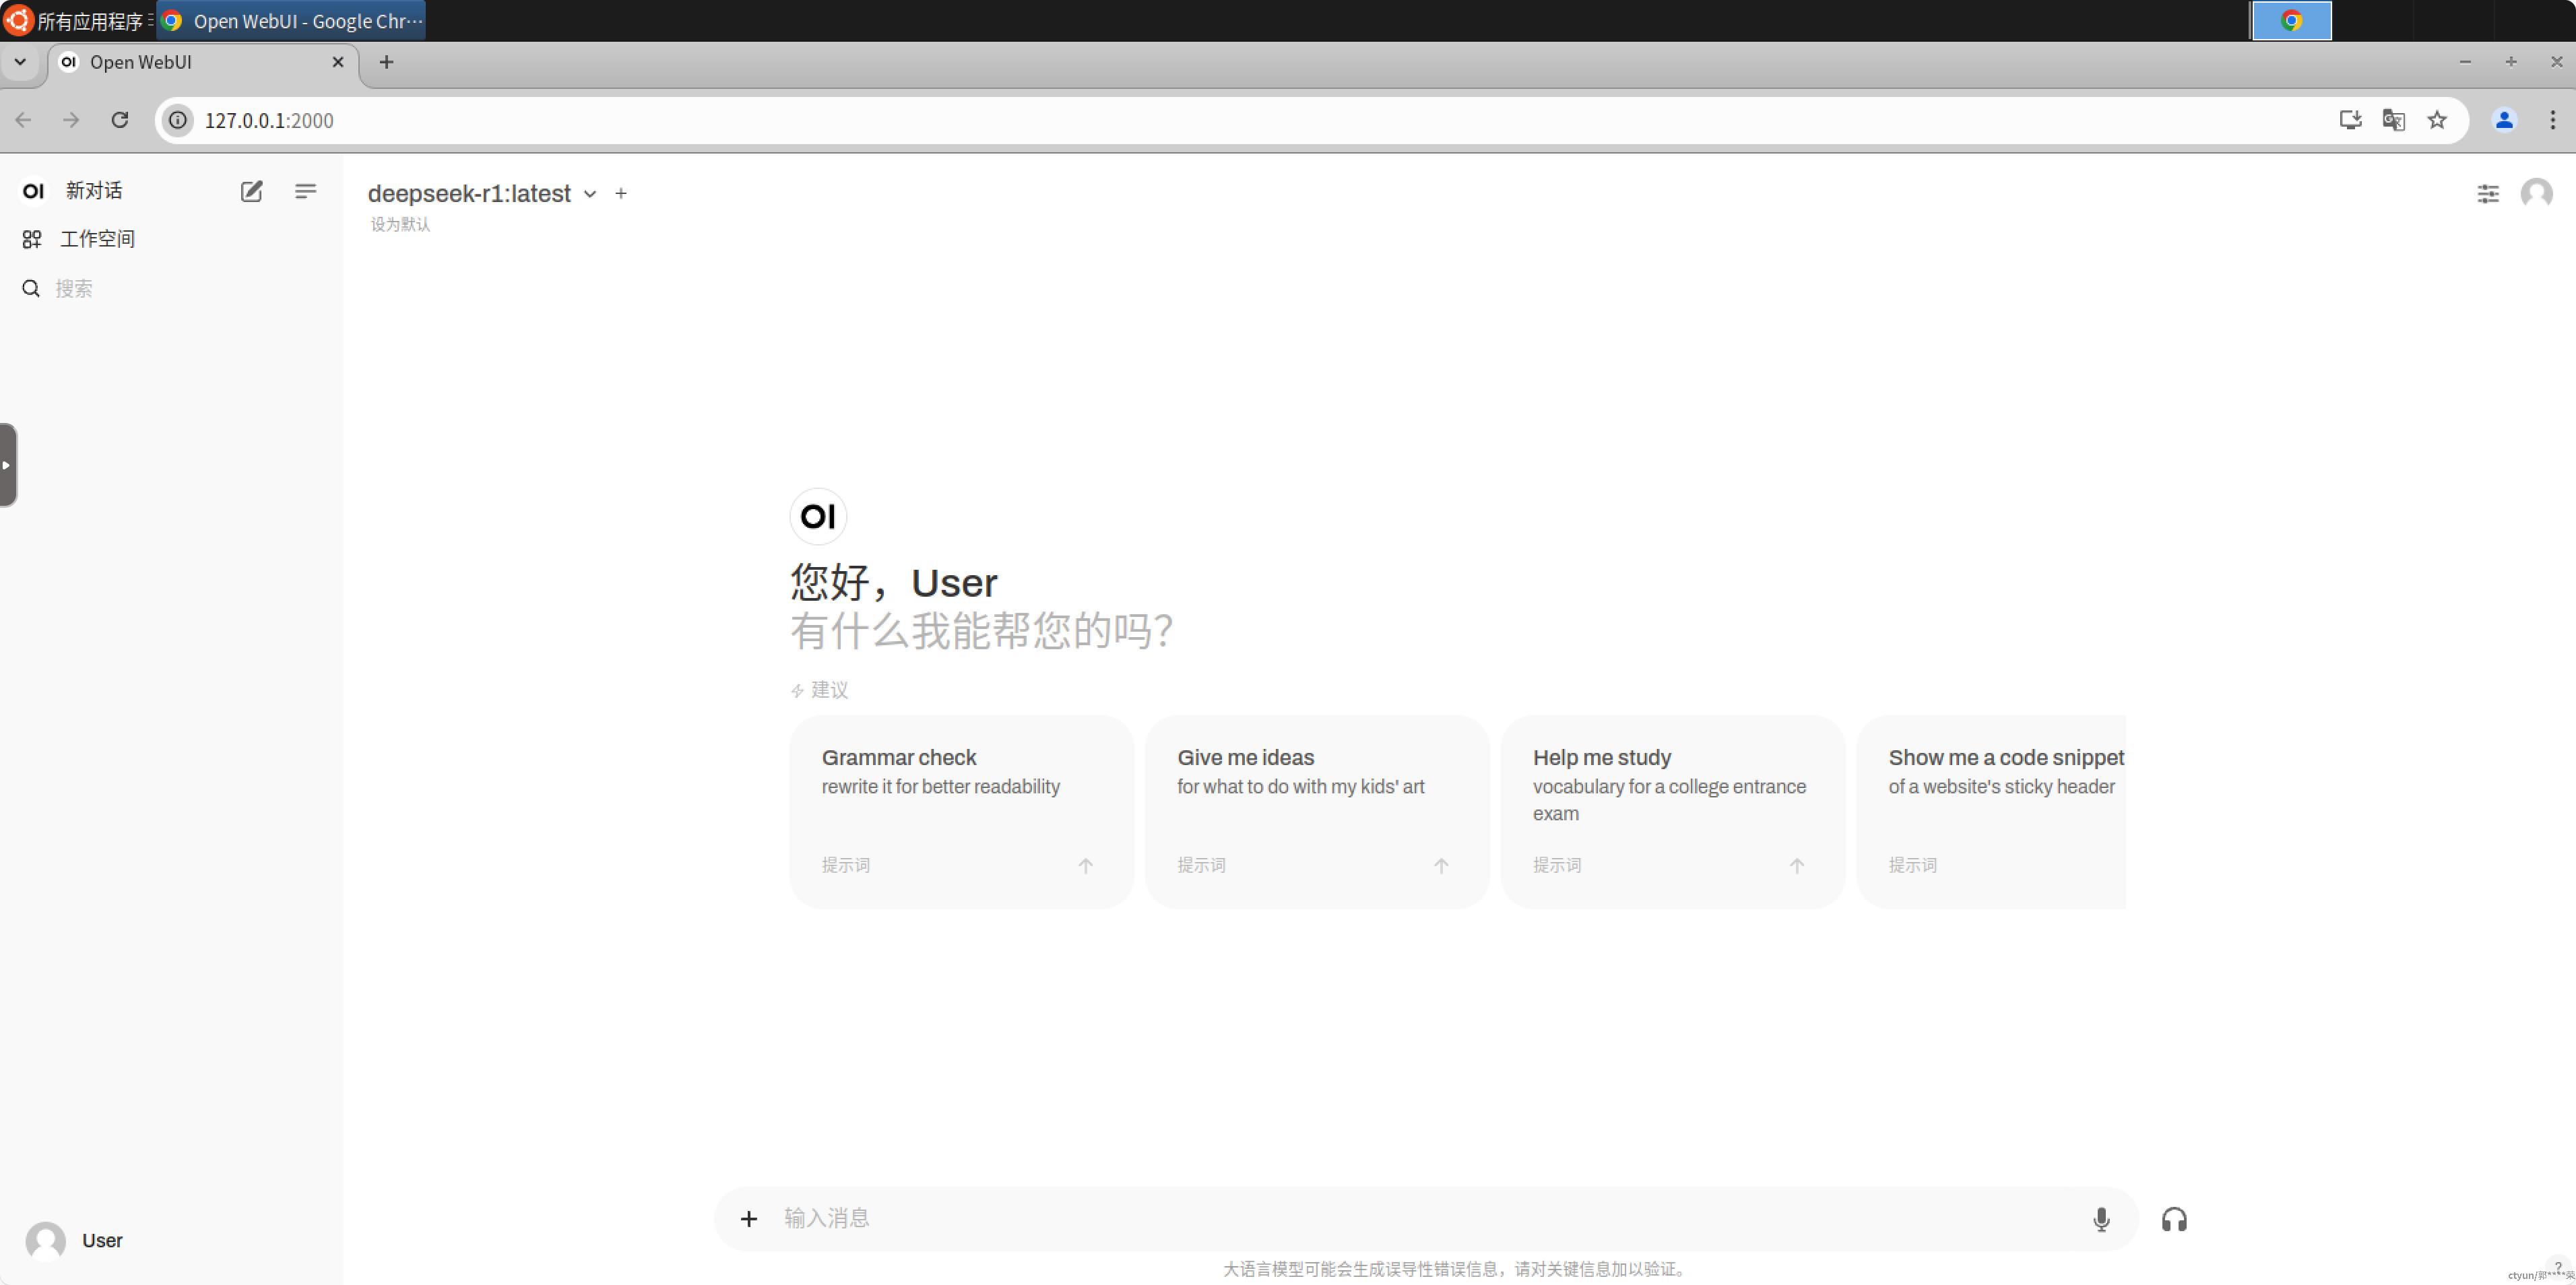The image size is (2576, 1285).
Task: Open the user avatar menu at top right
Action: tap(2536, 193)
